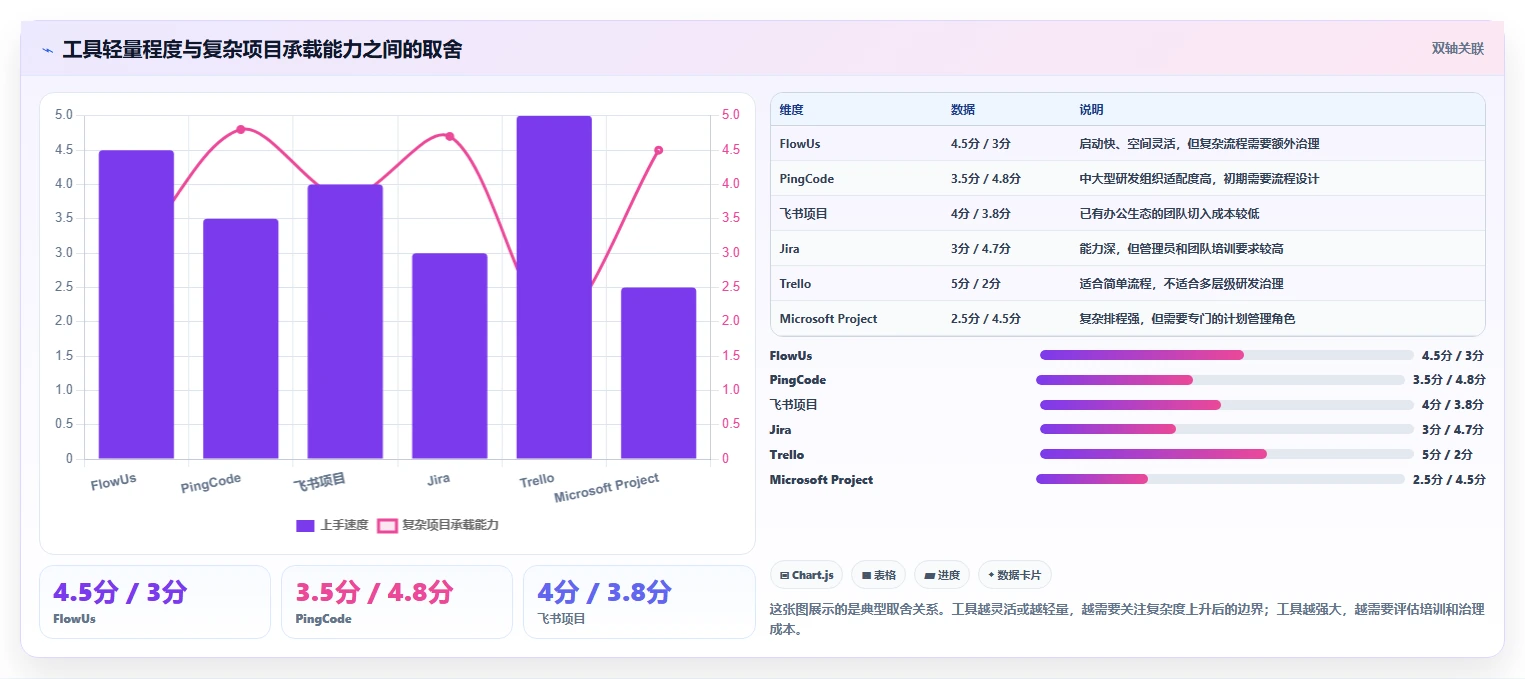Click the description 已有办公生态的团队切入成本较低
The width and height of the screenshot is (1525, 679).
[x=1169, y=214]
